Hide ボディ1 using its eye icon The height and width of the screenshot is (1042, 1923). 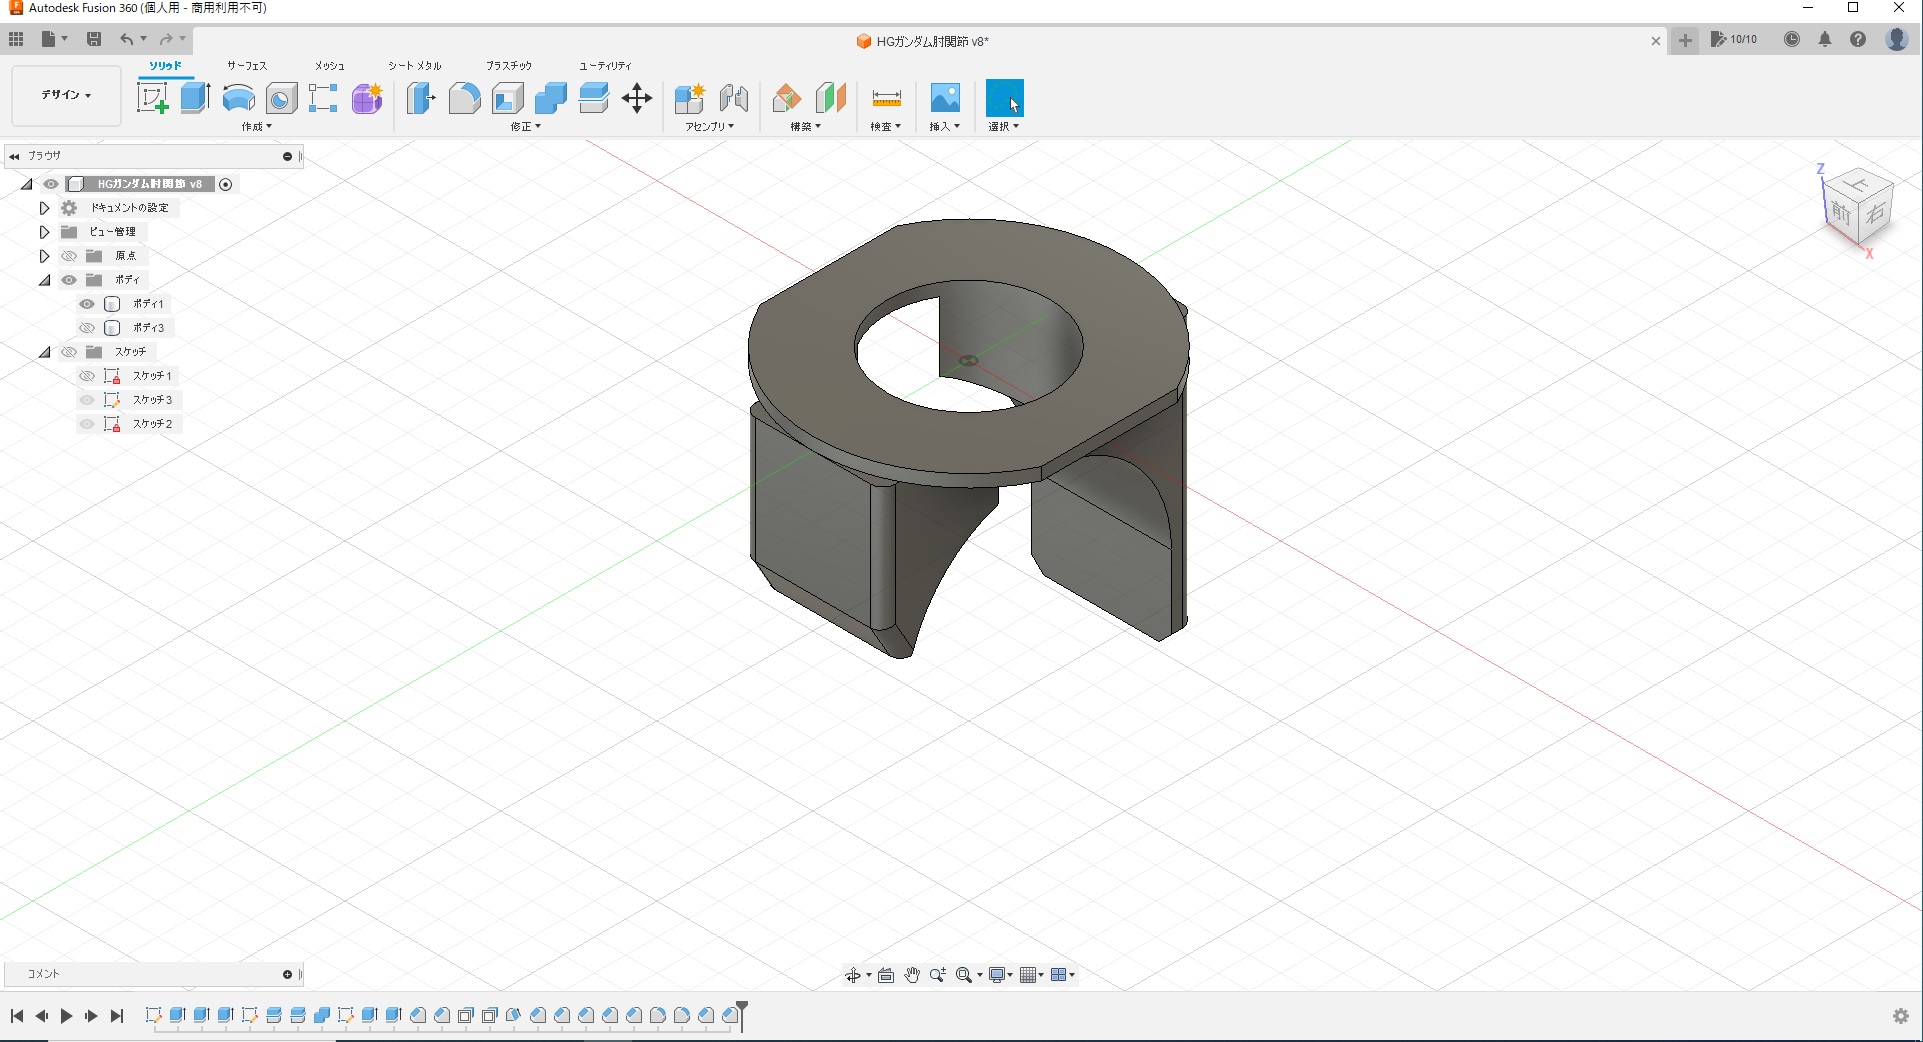coord(87,304)
